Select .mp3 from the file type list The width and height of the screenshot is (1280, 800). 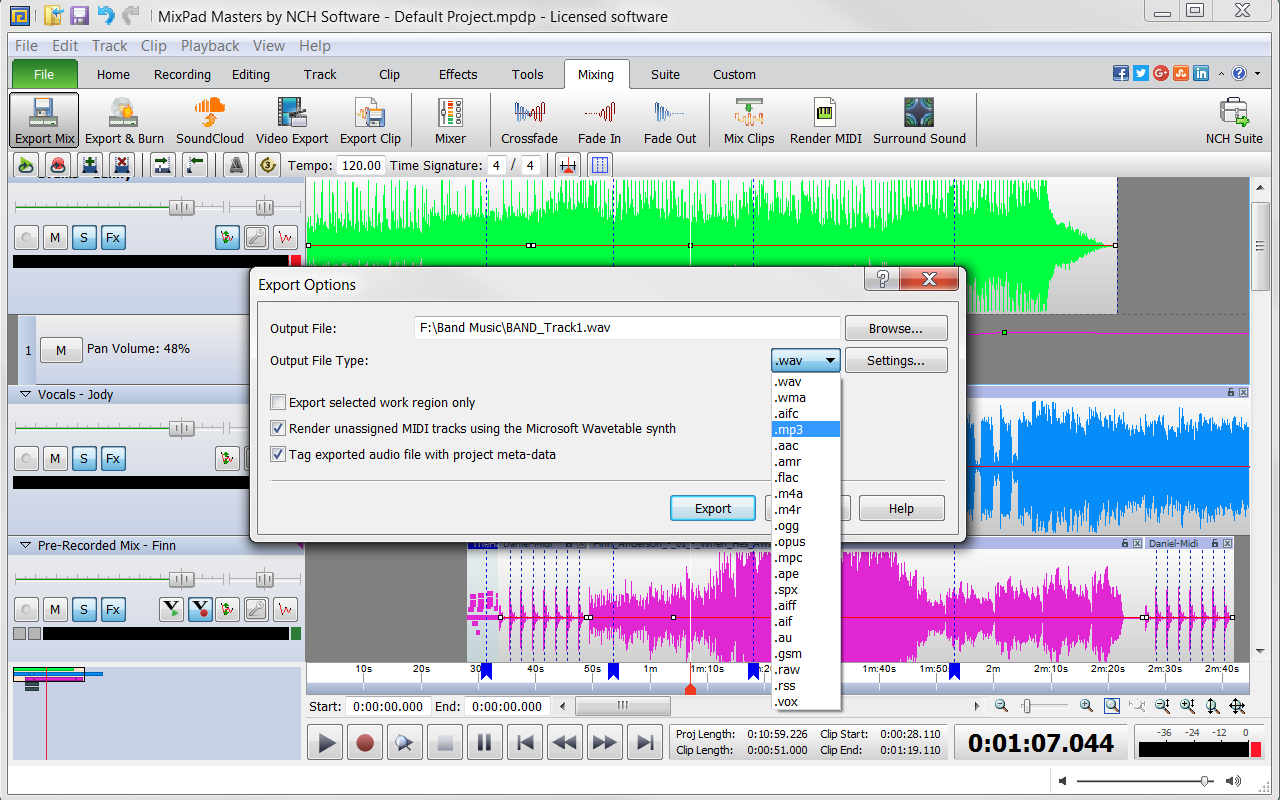[805, 430]
